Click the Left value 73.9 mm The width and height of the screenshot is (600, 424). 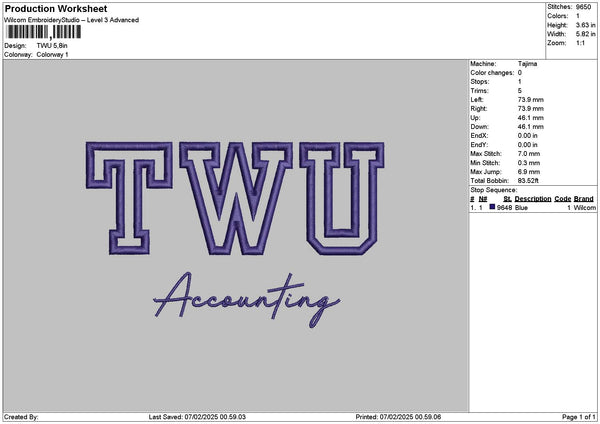(530, 100)
